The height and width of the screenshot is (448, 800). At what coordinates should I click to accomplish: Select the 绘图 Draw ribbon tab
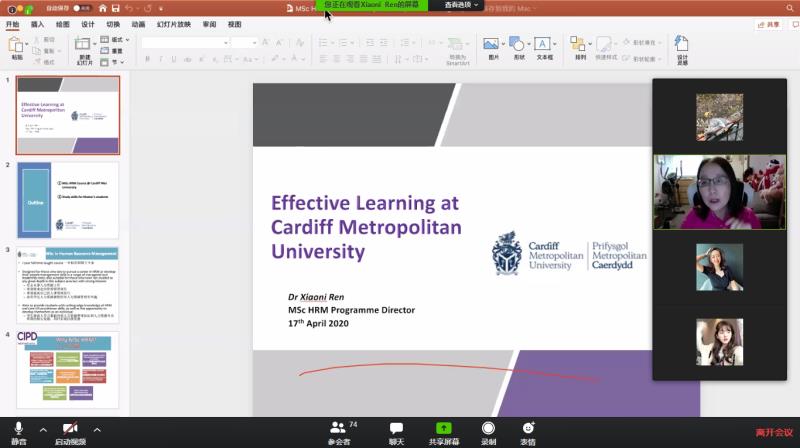click(62, 24)
